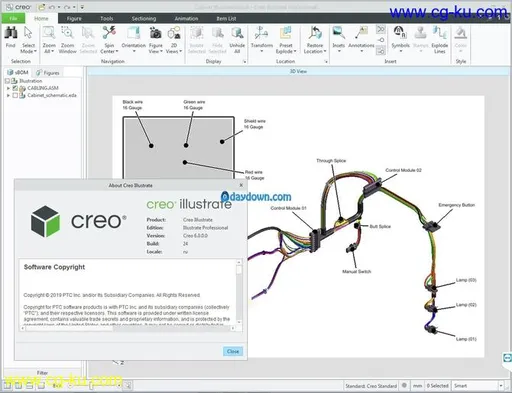Open the Smart selection filter dropdown
The height and width of the screenshot is (393, 512).
(501, 386)
